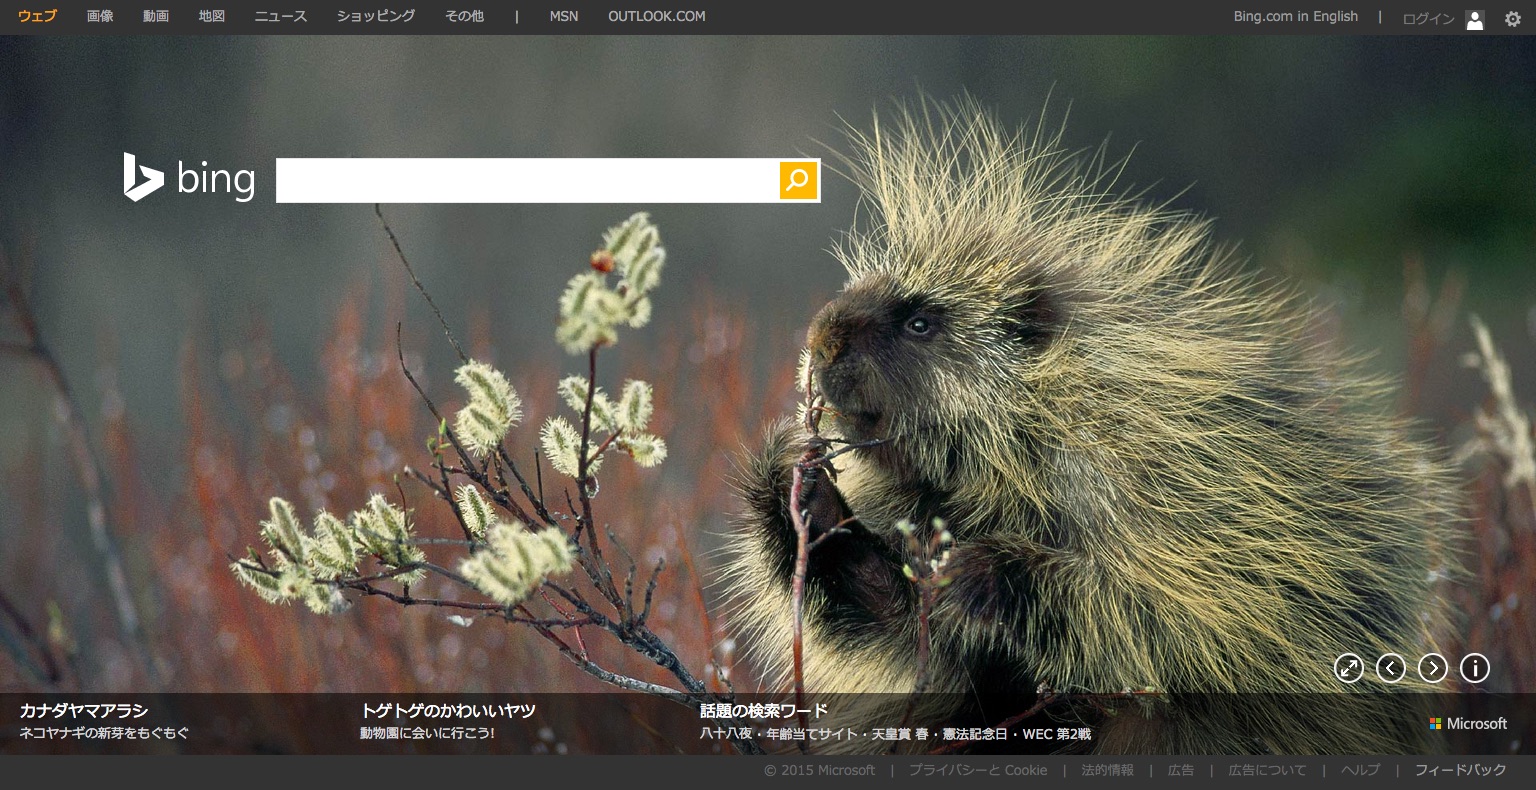Open the その他 menu
The height and width of the screenshot is (790, 1536).
(x=464, y=16)
